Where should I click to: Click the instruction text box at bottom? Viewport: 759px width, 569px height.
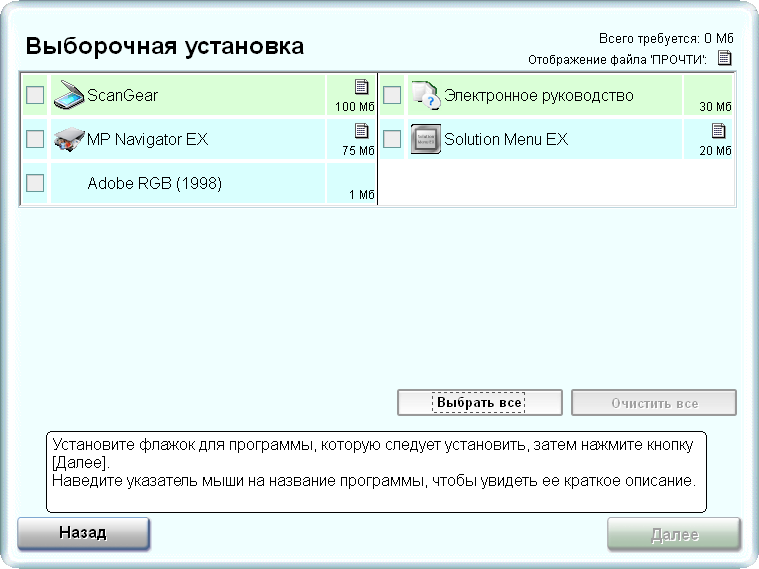point(376,472)
